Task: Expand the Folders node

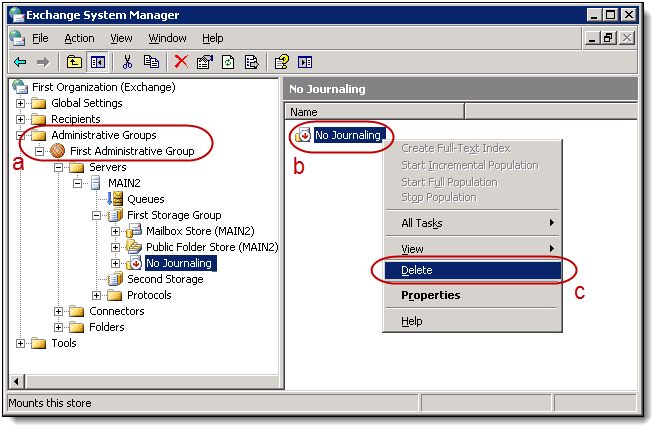Action: click(x=58, y=327)
